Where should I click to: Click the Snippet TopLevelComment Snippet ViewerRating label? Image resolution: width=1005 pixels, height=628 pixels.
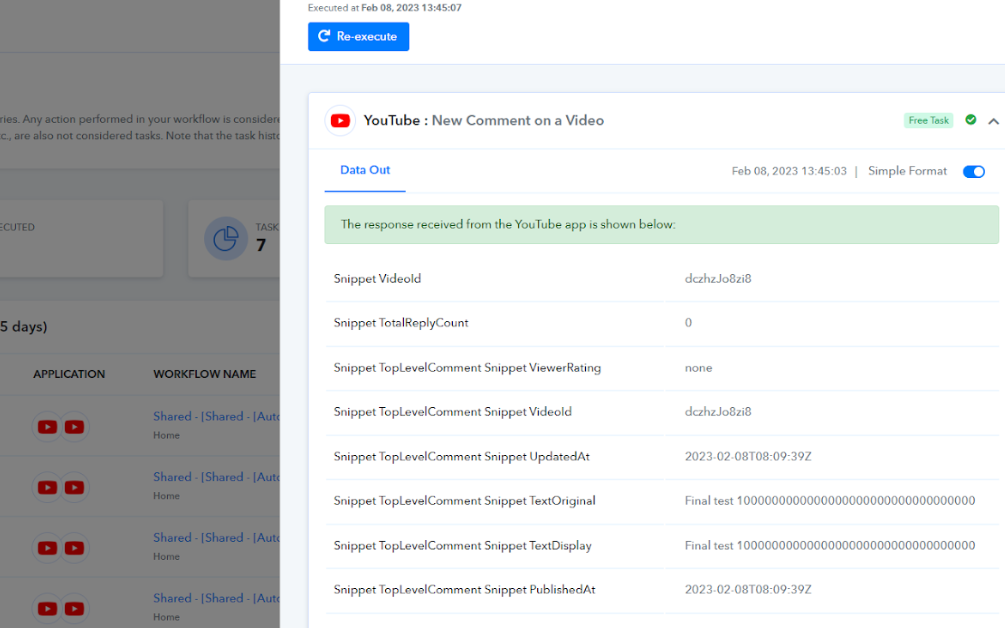467,368
